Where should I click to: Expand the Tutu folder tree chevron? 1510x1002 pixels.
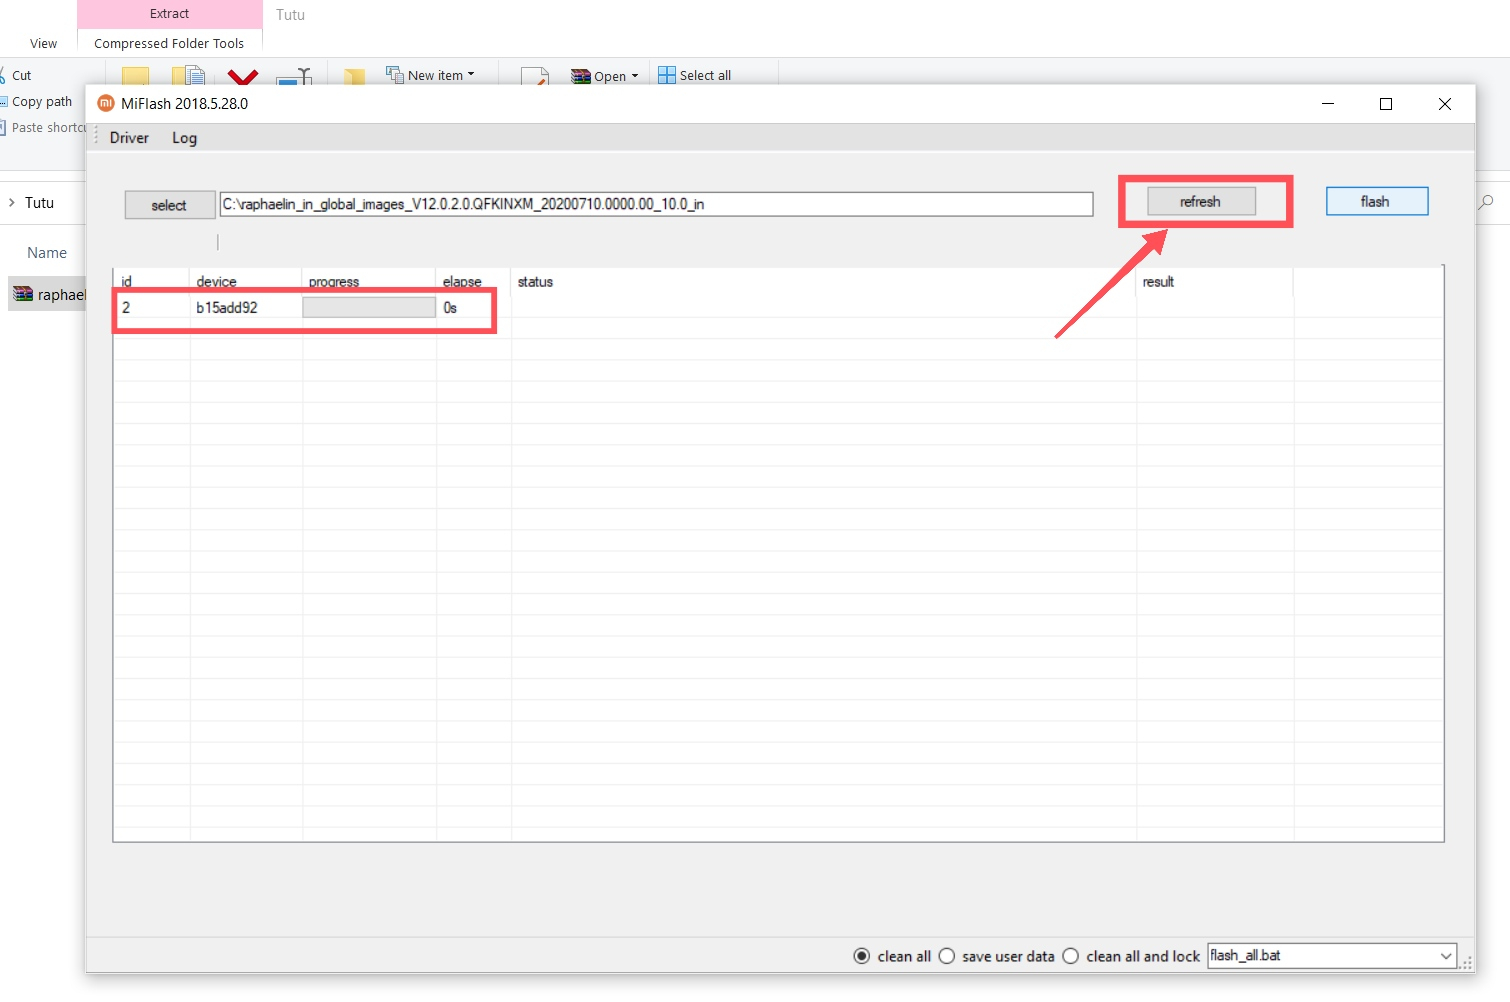click(12, 202)
